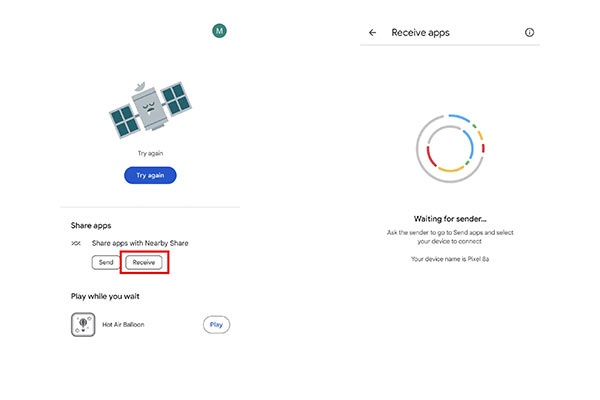The image size is (600, 400).
Task: Click the Nearby Share icon
Action: 77,243
